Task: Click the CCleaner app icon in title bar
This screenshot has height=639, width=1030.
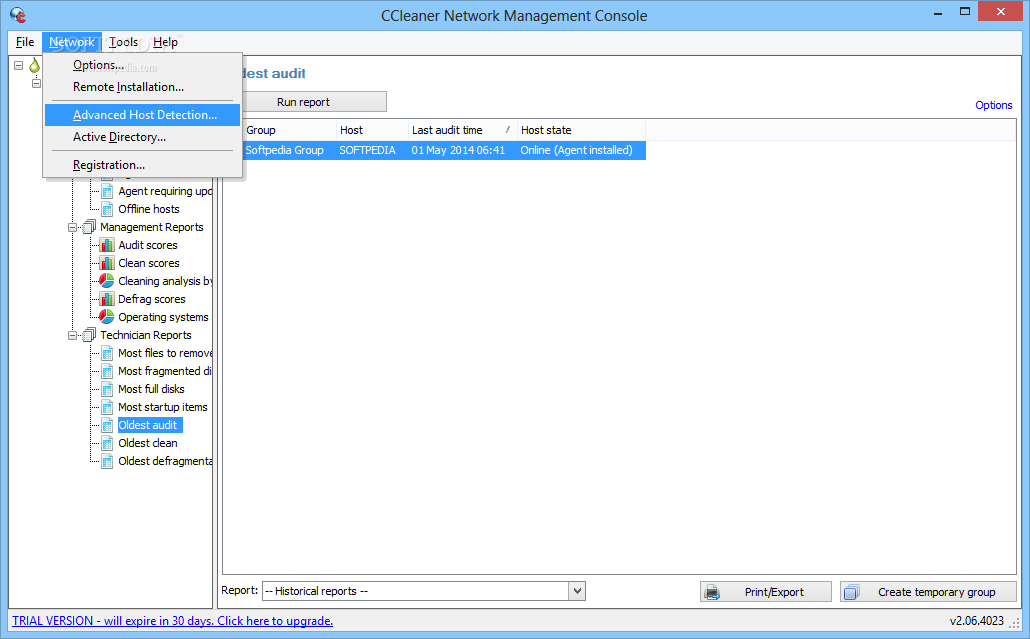Action: [18, 14]
